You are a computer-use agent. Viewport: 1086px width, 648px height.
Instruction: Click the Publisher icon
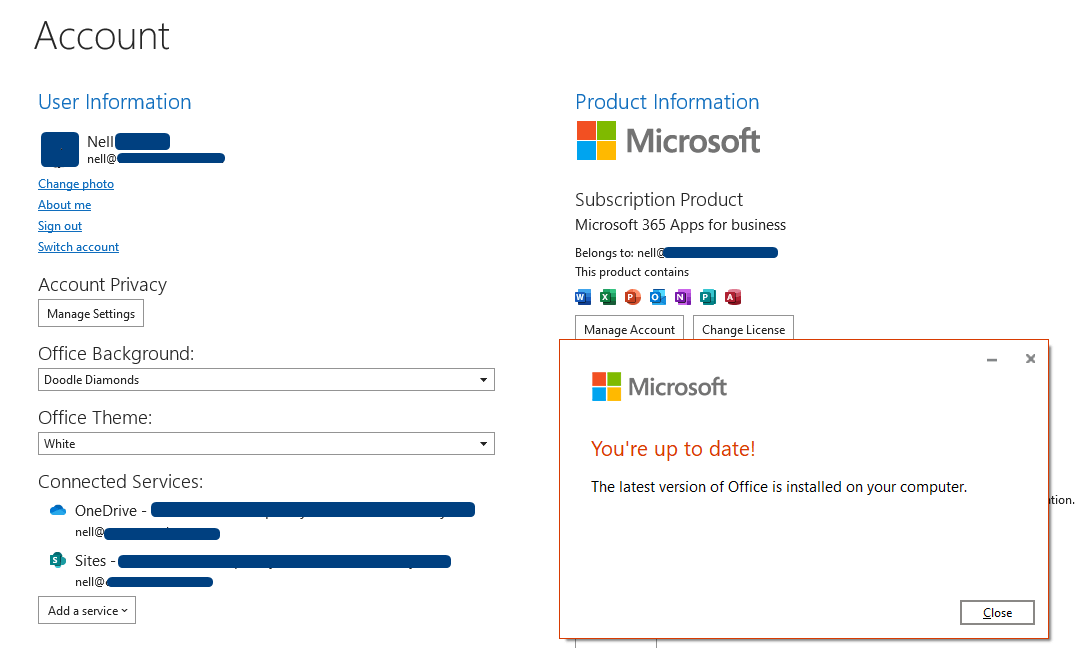coord(708,297)
